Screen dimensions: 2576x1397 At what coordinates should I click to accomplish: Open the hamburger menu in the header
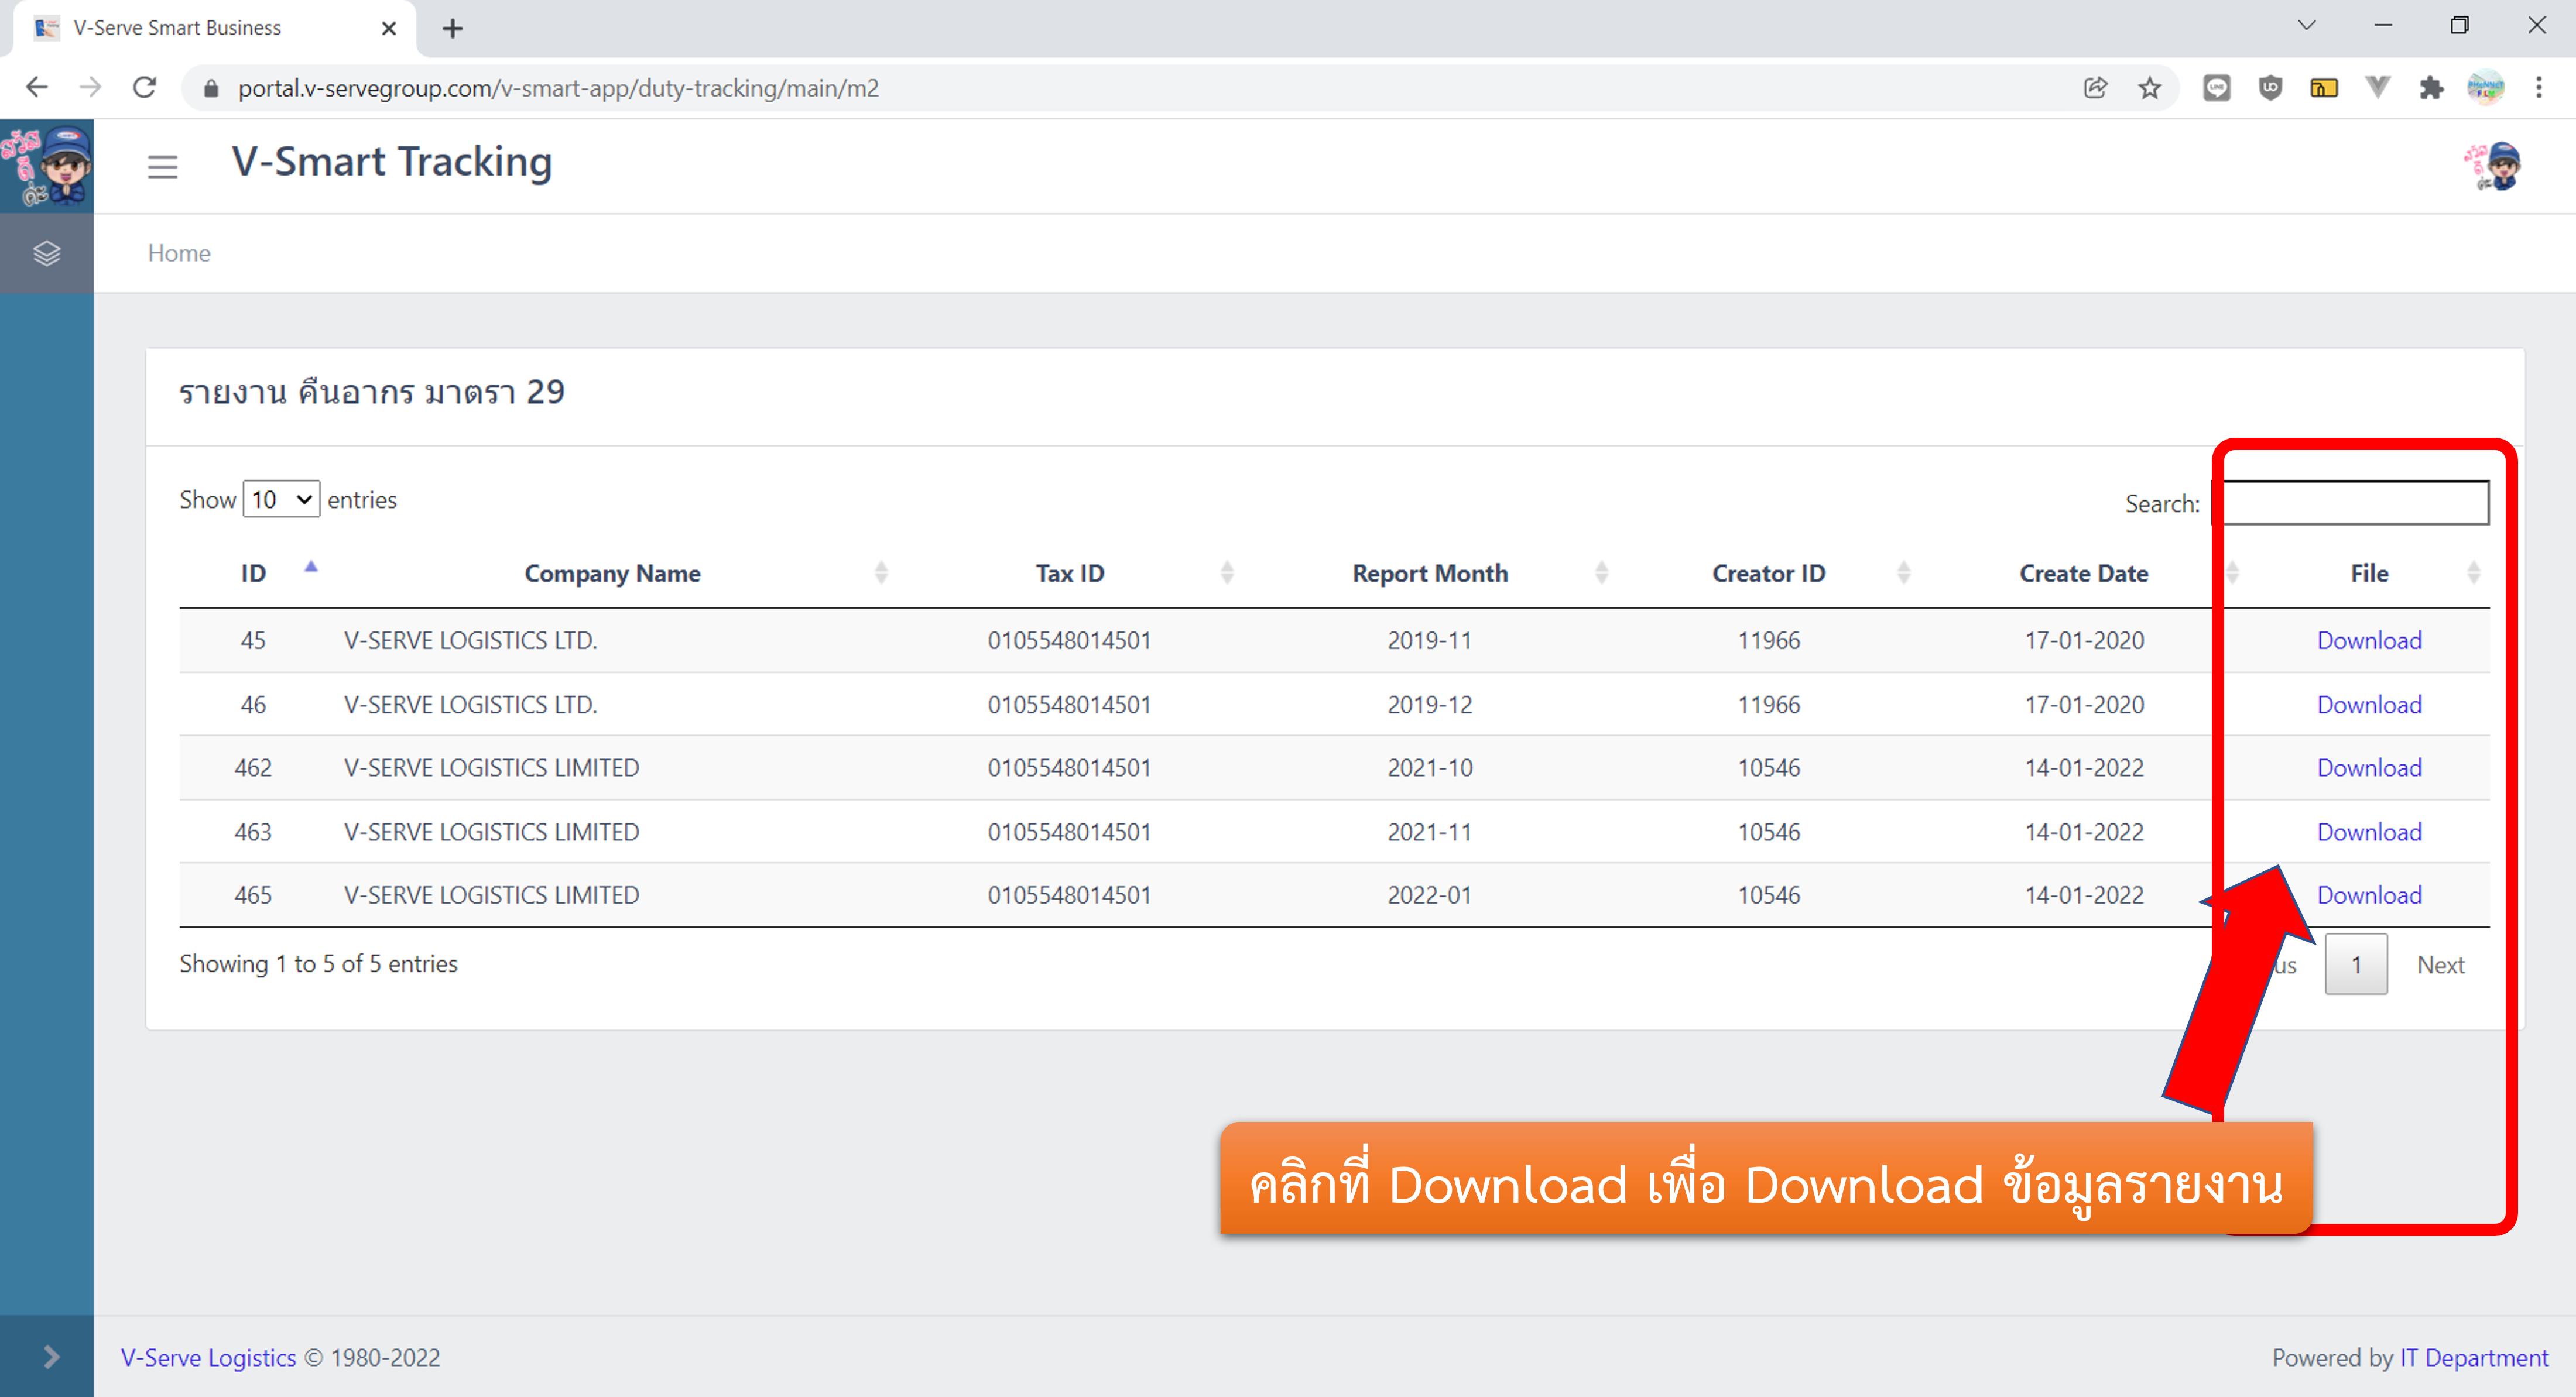click(162, 166)
